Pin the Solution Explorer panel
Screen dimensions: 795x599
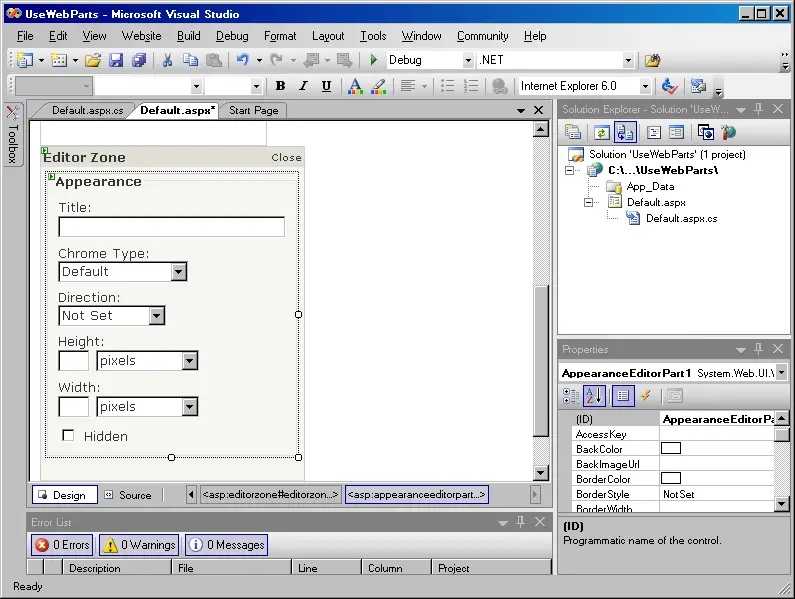coord(758,109)
